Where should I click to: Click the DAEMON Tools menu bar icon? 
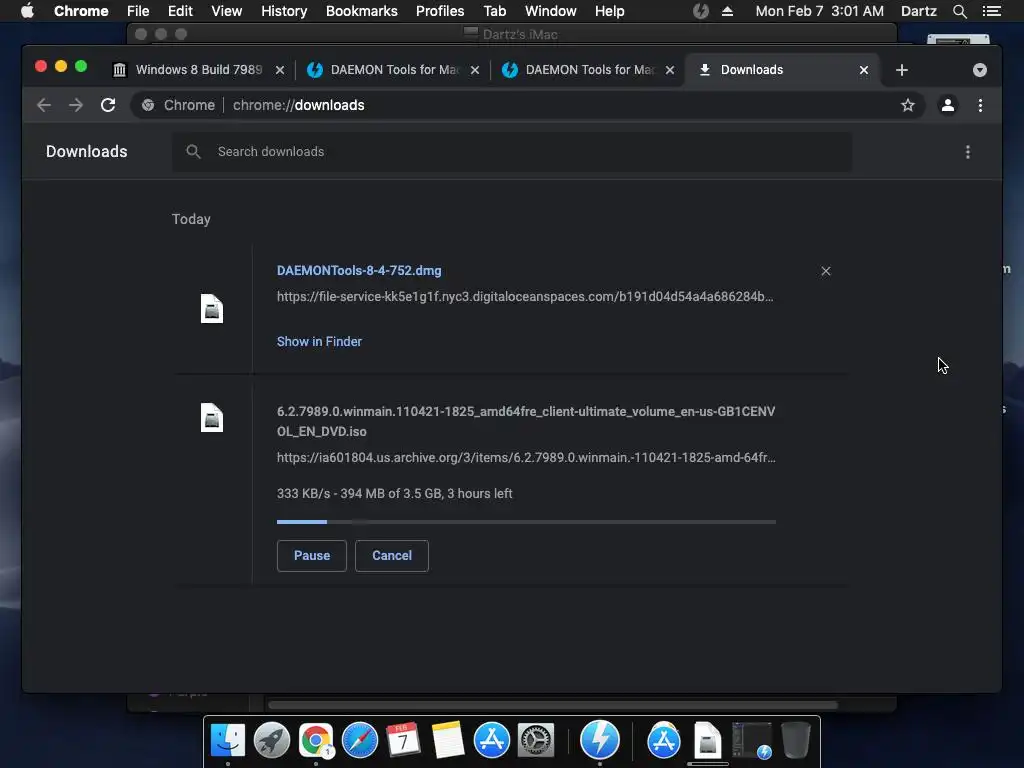(x=701, y=11)
